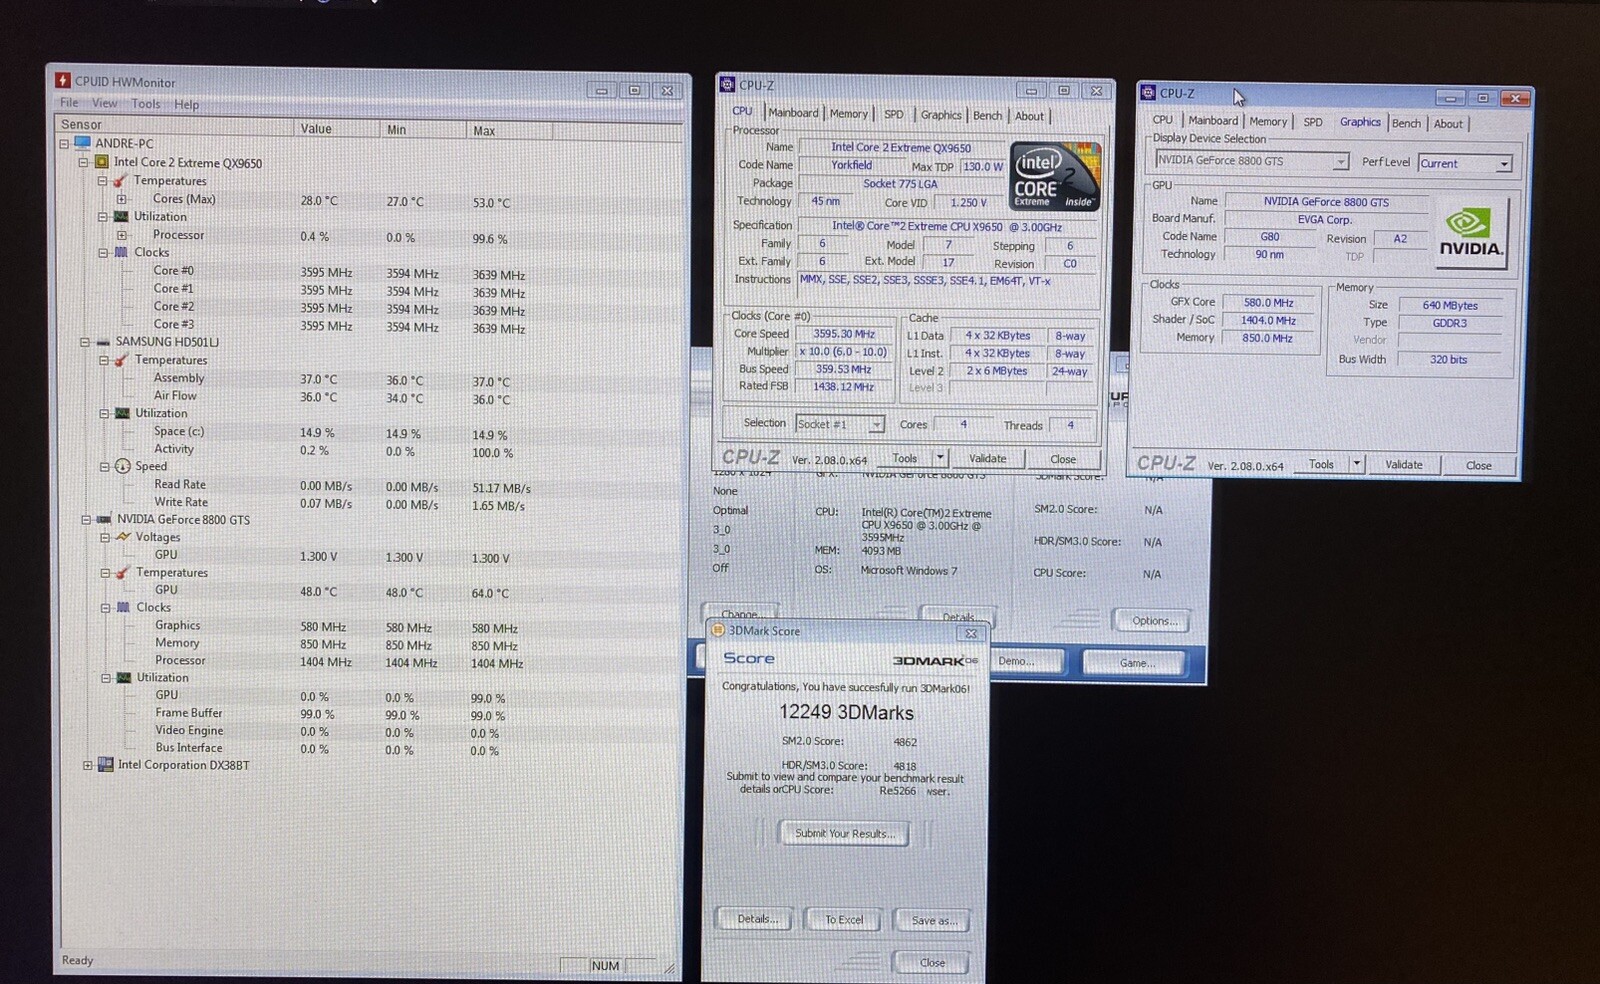Click the Memory Size 640 MBytes field
Viewport: 1600px width, 984px height.
coord(1450,305)
